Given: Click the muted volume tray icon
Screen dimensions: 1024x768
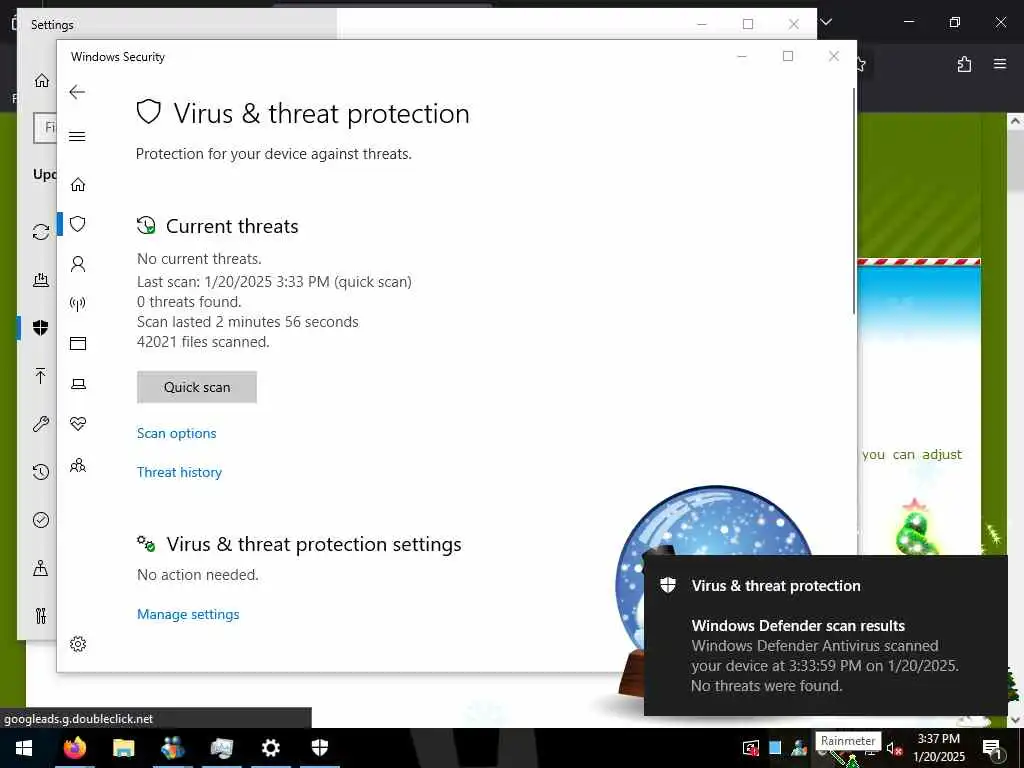Looking at the screenshot, I should tap(894, 749).
